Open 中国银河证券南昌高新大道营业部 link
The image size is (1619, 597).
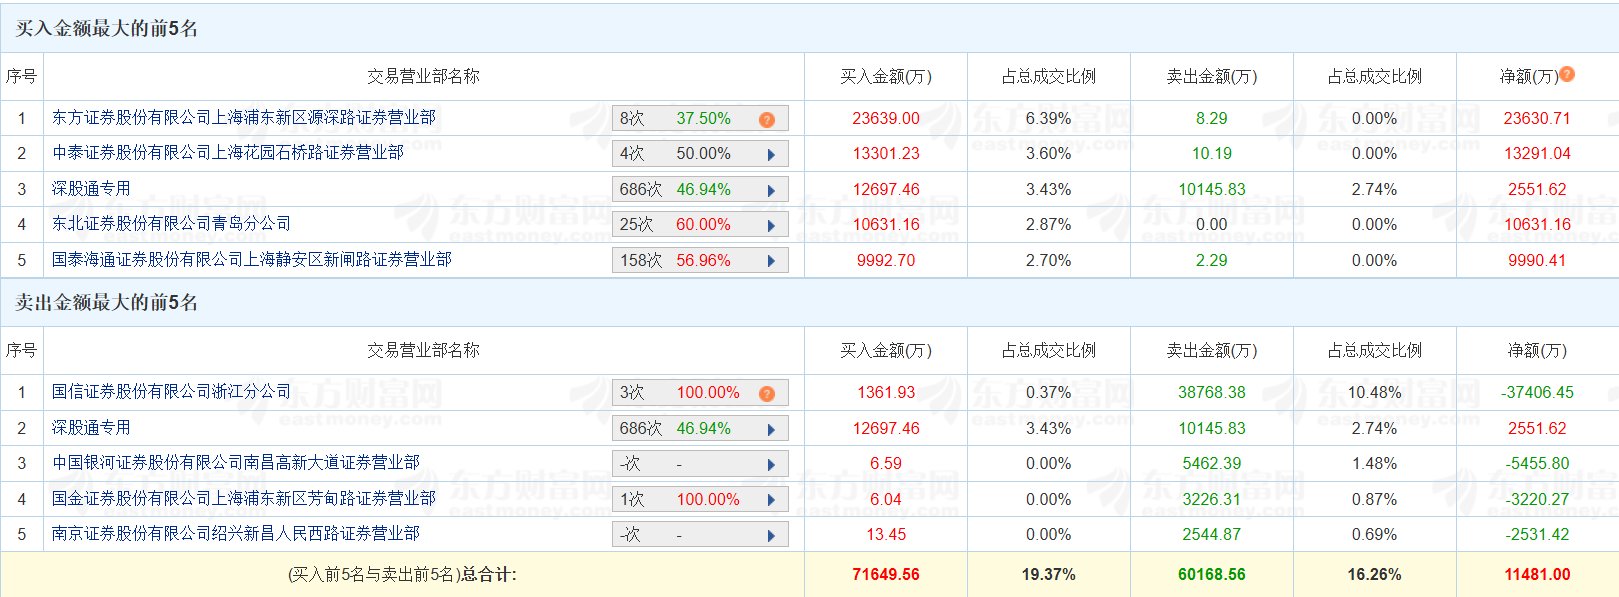pos(236,463)
